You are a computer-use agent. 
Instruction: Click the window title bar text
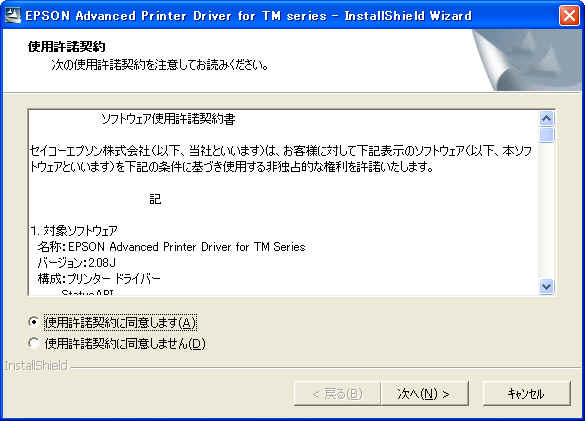click(248, 16)
